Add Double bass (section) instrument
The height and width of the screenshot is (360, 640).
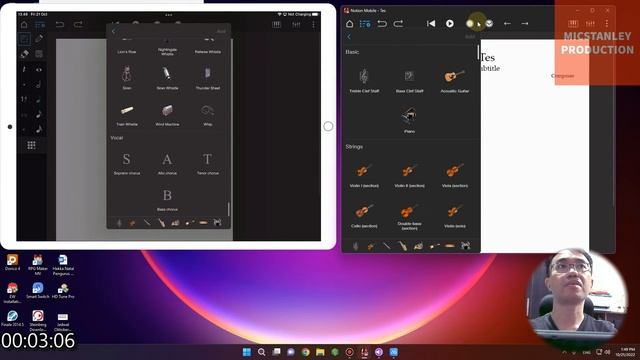pyautogui.click(x=409, y=217)
